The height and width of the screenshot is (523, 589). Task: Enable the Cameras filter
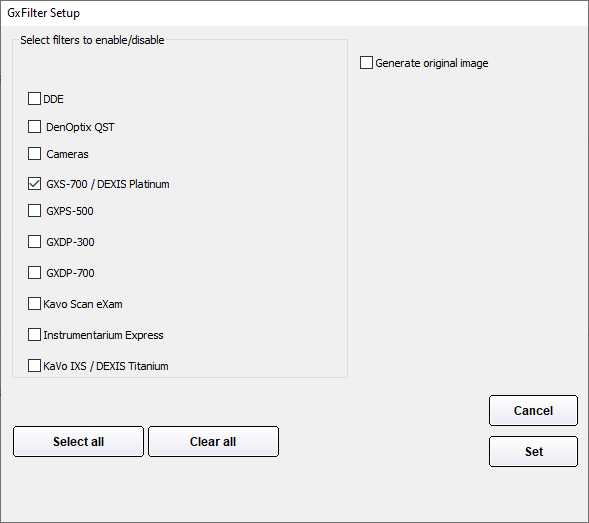[34, 154]
